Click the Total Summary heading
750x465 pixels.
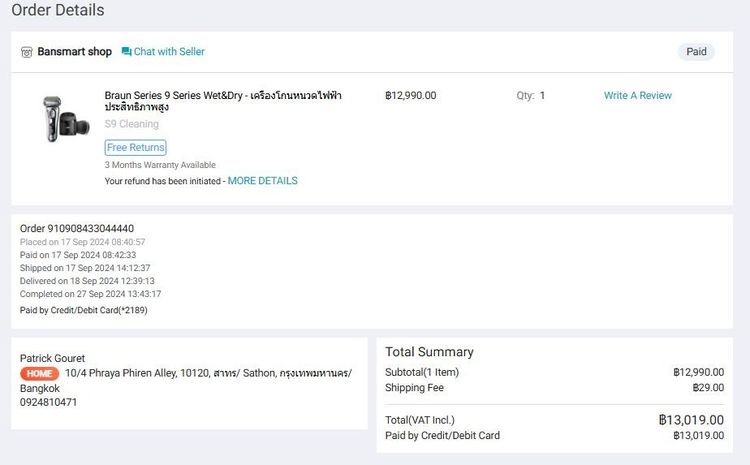pyautogui.click(x=430, y=352)
